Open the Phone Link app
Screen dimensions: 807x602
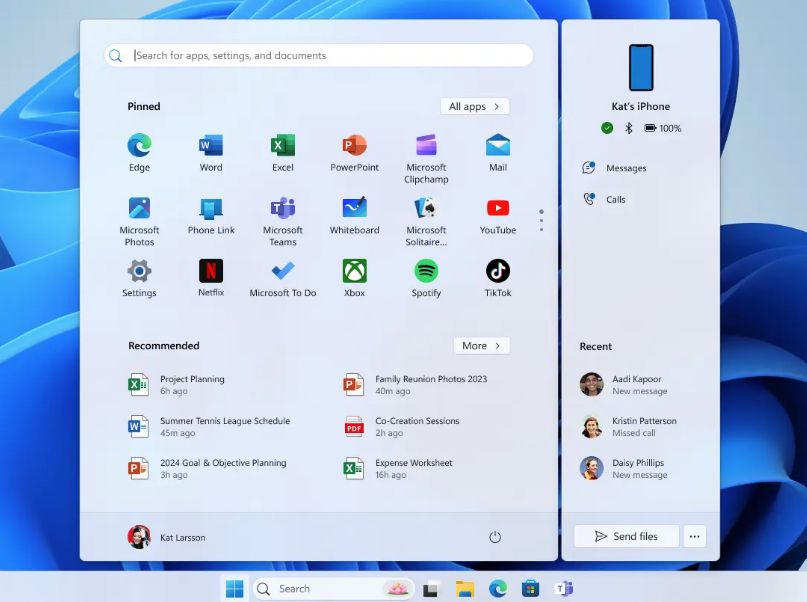tap(211, 216)
